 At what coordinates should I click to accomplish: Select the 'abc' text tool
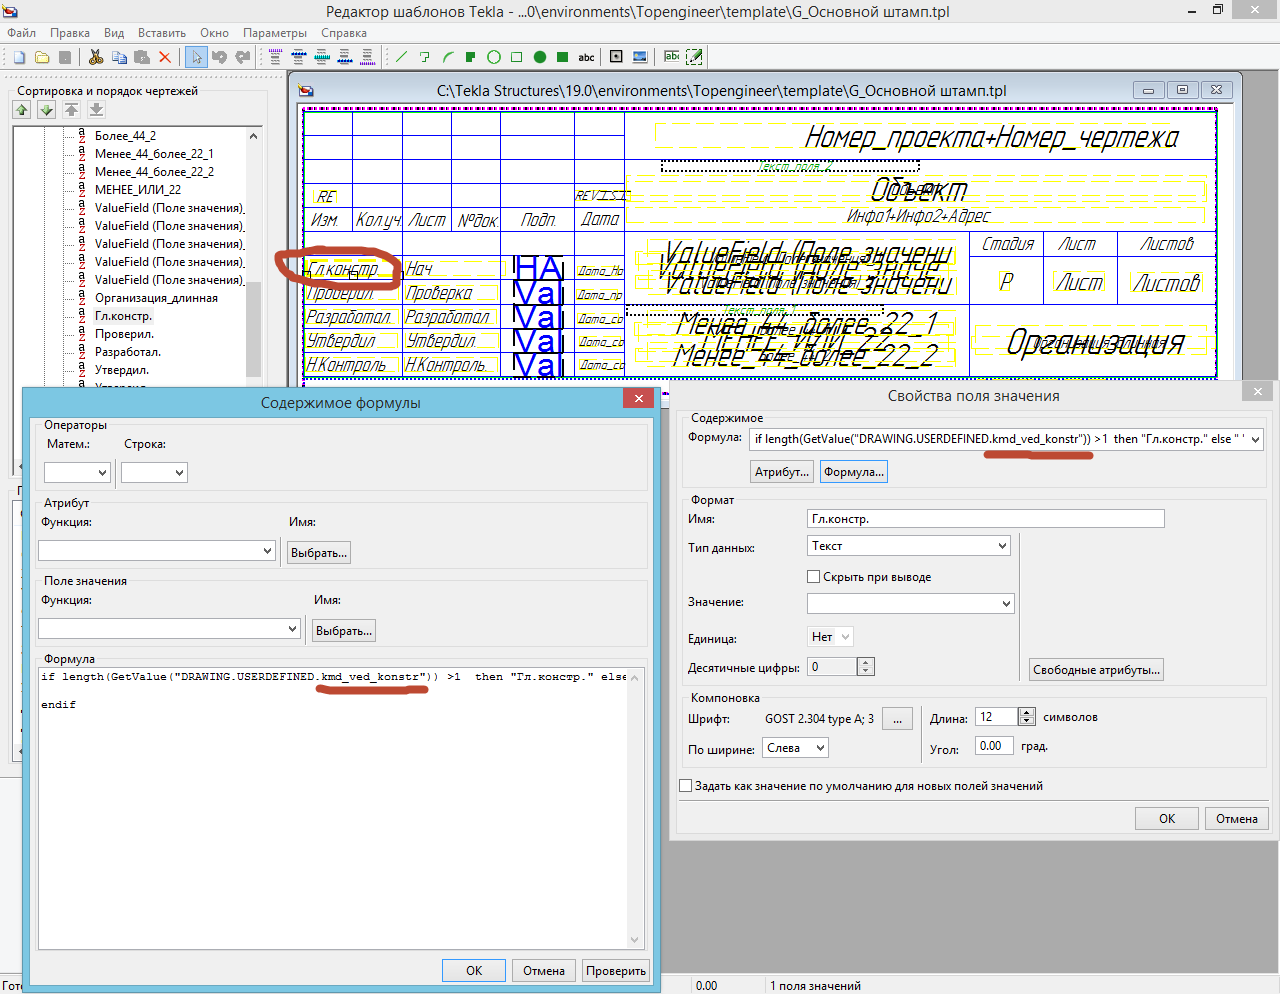587,57
